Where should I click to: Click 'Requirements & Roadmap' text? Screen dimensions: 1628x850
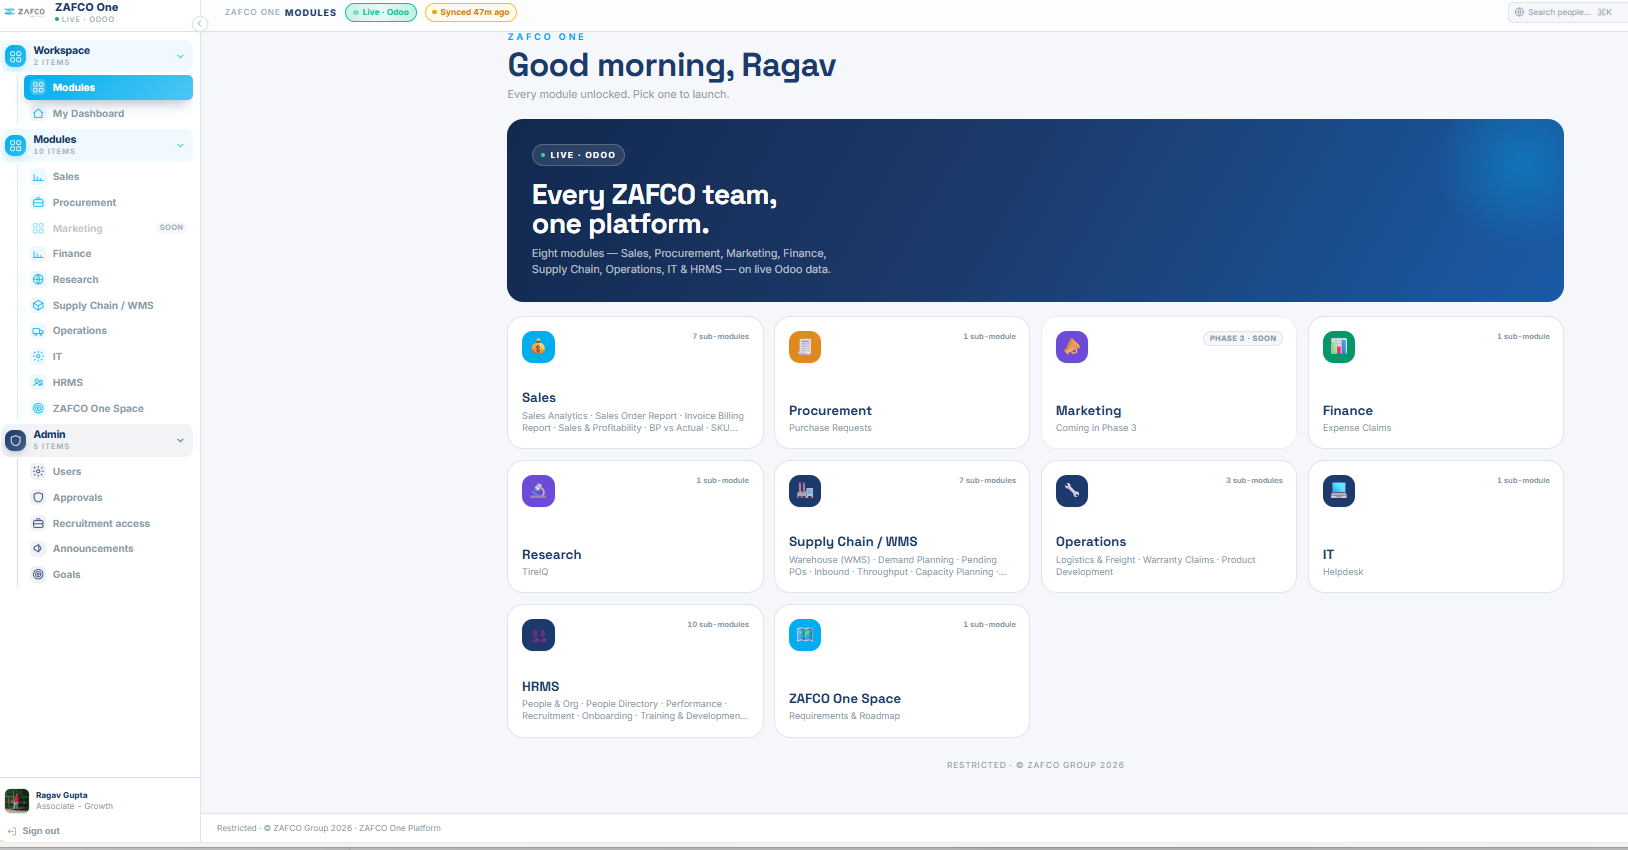click(844, 716)
